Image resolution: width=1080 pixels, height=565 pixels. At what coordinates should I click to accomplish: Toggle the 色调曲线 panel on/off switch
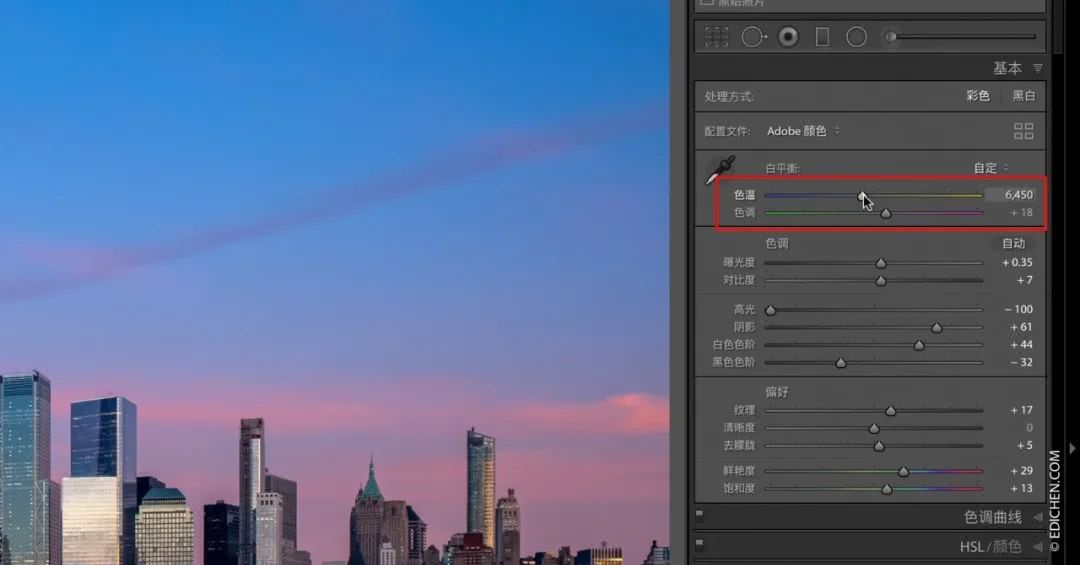700,517
